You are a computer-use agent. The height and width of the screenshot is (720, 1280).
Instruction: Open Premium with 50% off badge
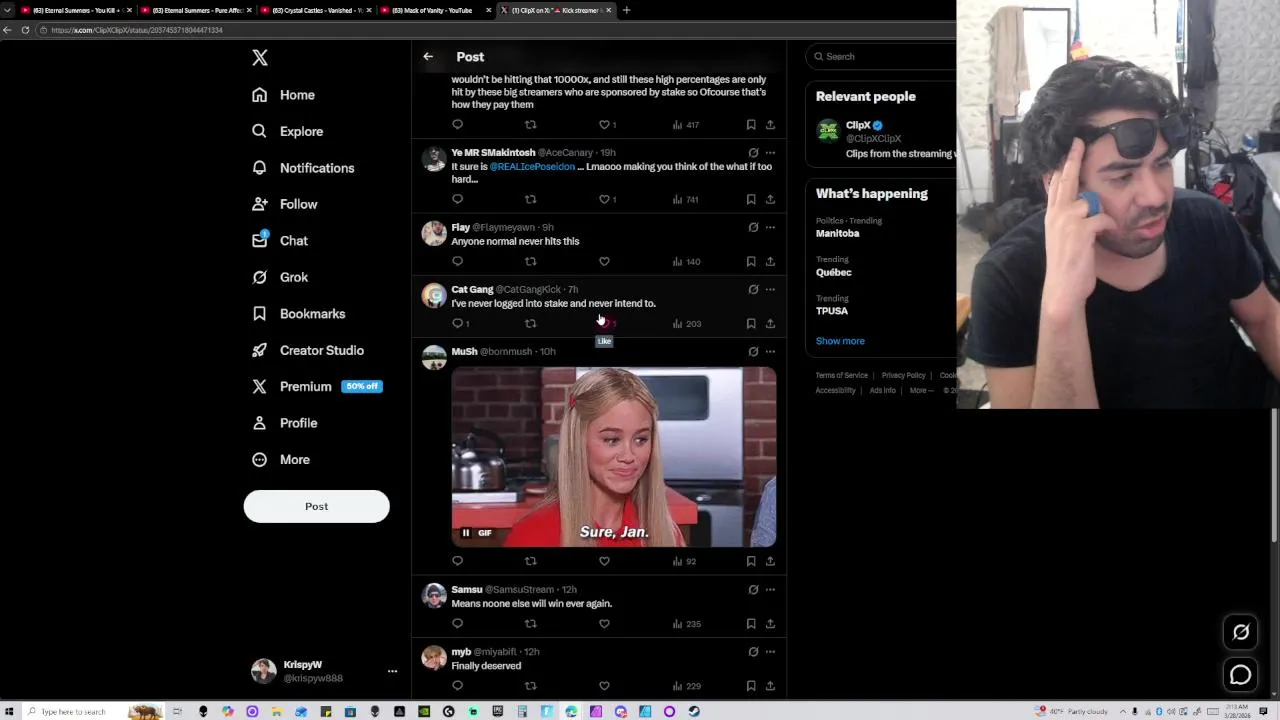317,387
